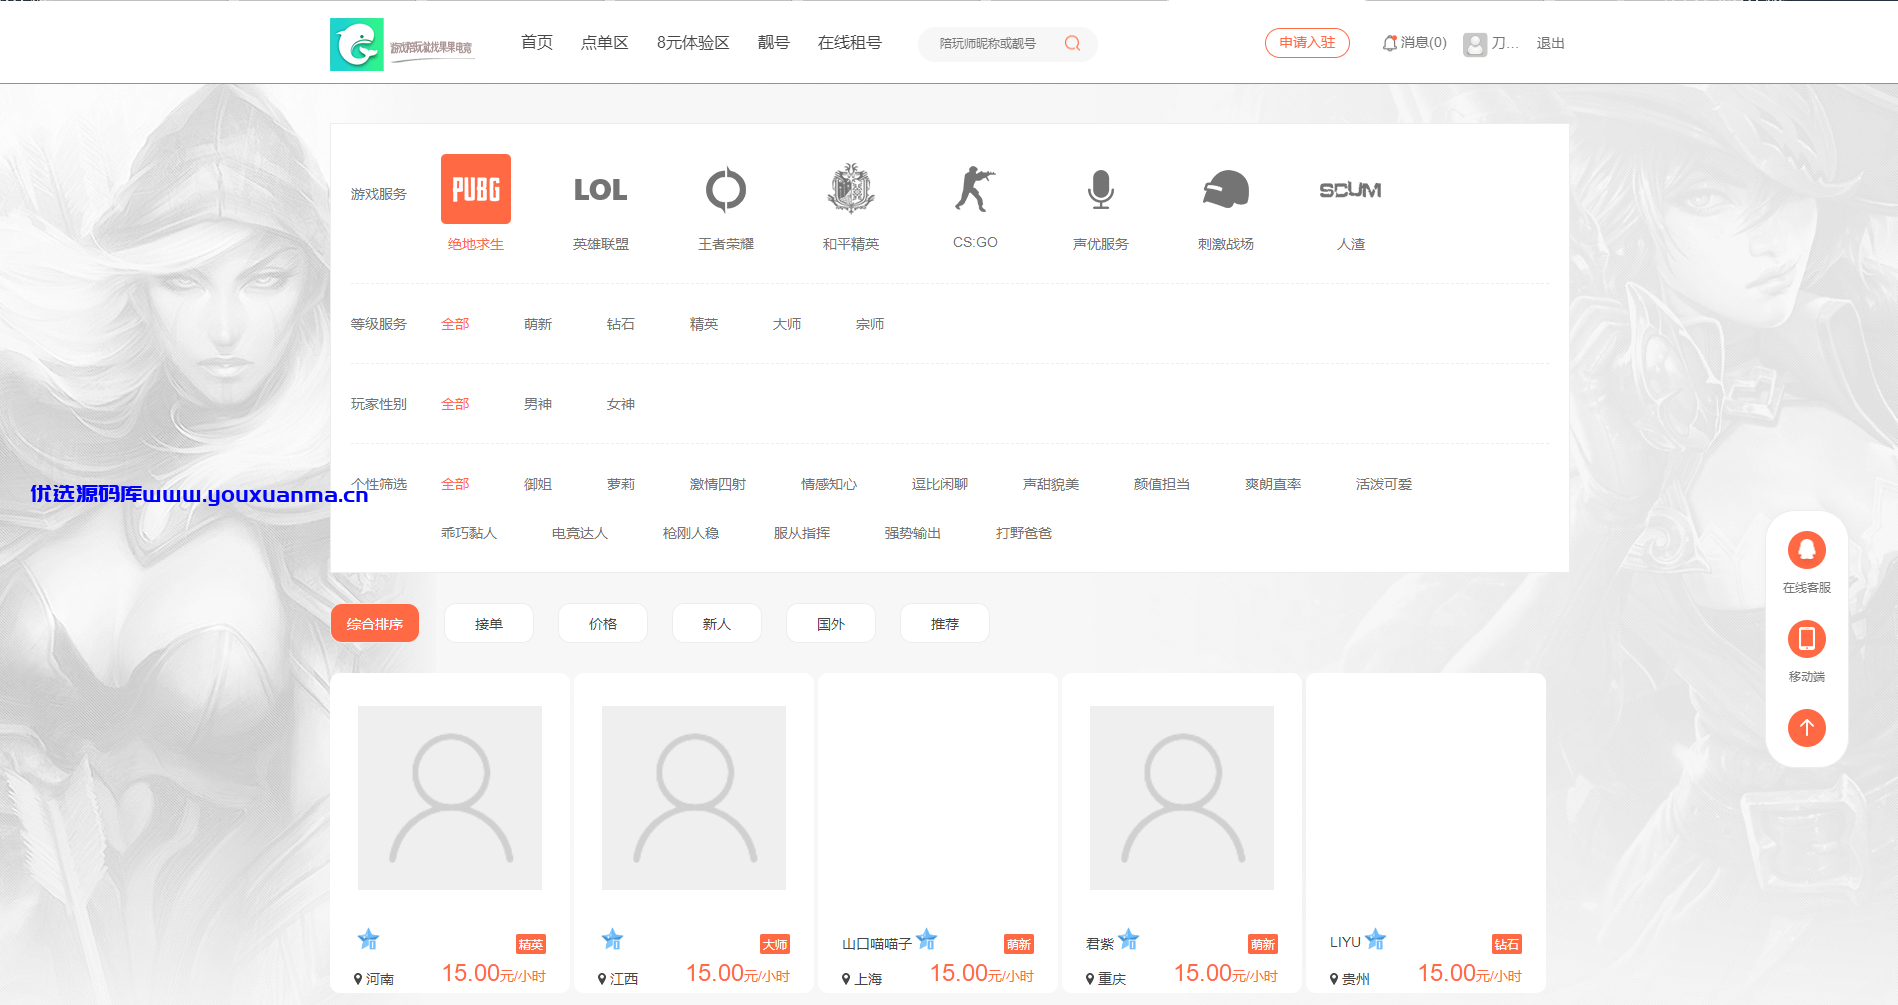The height and width of the screenshot is (1005, 1898).
Task: Open 在线客服 support icon
Action: 1807,550
